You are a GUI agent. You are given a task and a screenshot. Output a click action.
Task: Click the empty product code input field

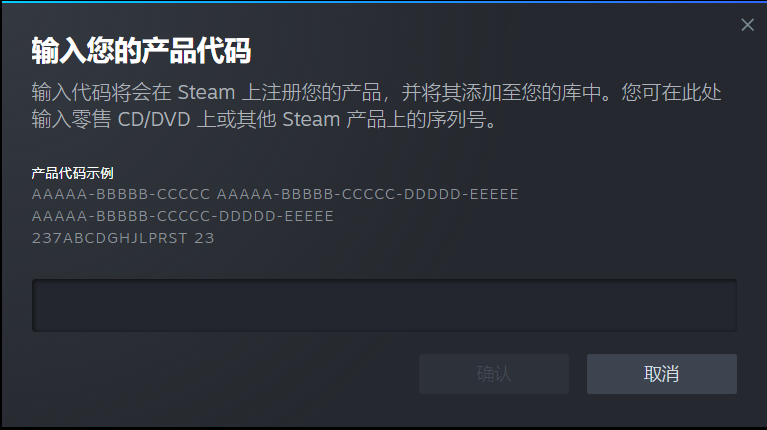tap(384, 305)
